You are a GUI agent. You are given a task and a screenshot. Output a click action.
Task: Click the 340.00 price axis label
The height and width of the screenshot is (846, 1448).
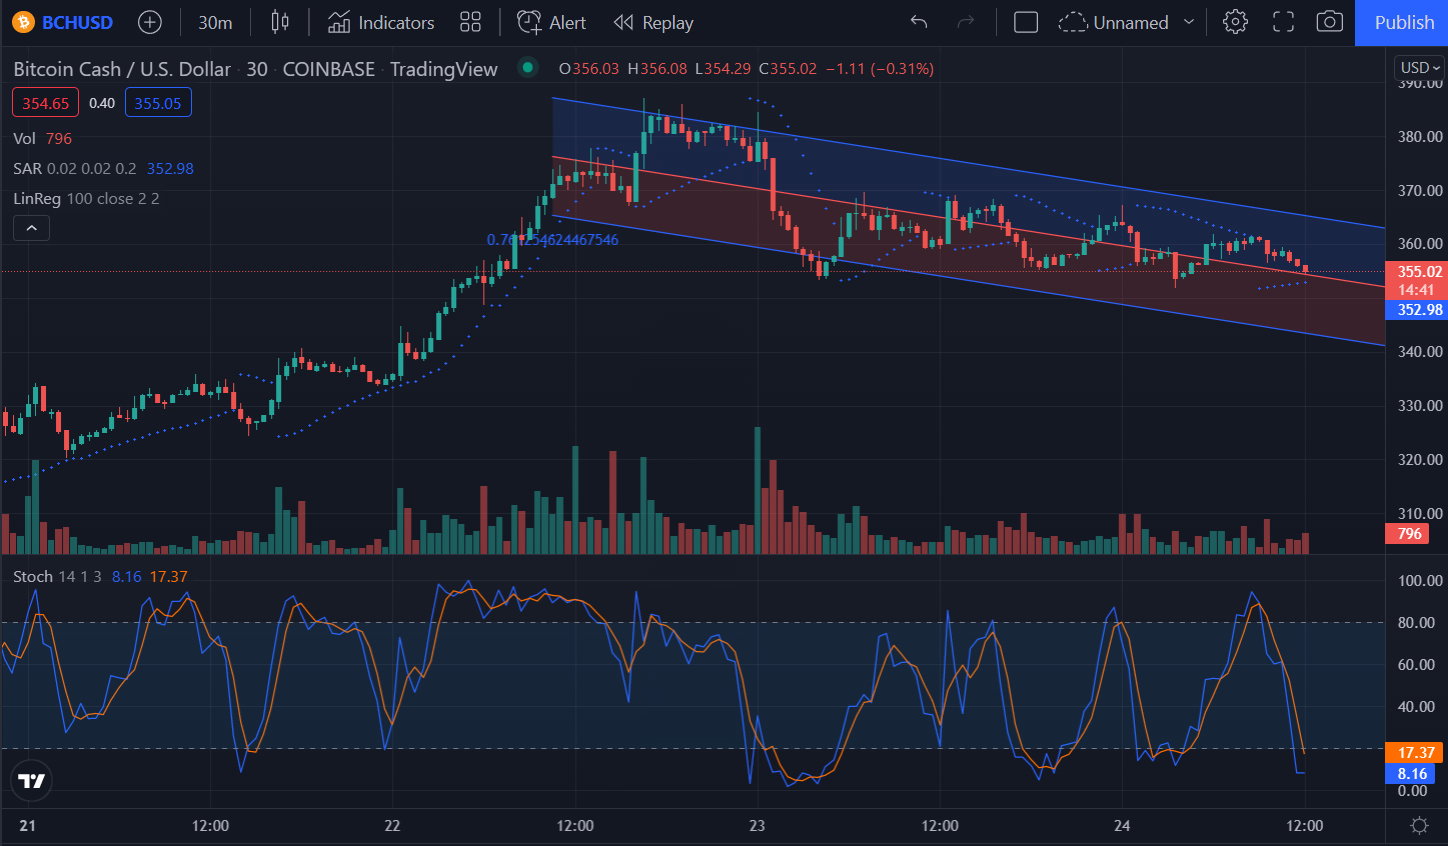pyautogui.click(x=1420, y=351)
